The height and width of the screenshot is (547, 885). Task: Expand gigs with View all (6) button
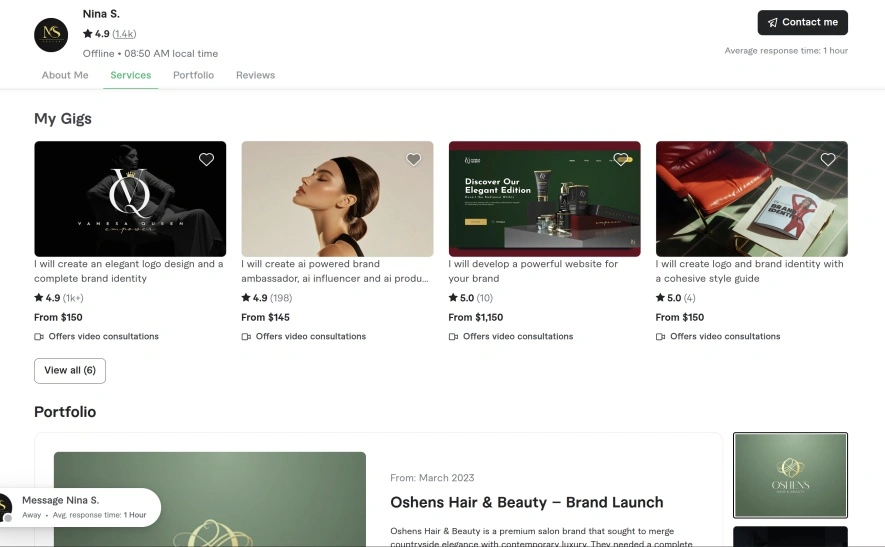[x=70, y=370]
